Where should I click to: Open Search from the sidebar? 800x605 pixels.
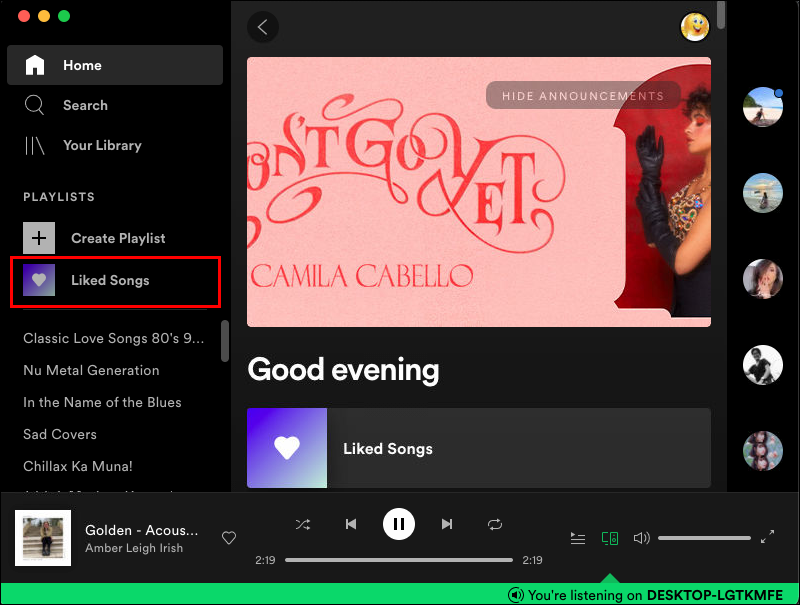[x=115, y=105]
